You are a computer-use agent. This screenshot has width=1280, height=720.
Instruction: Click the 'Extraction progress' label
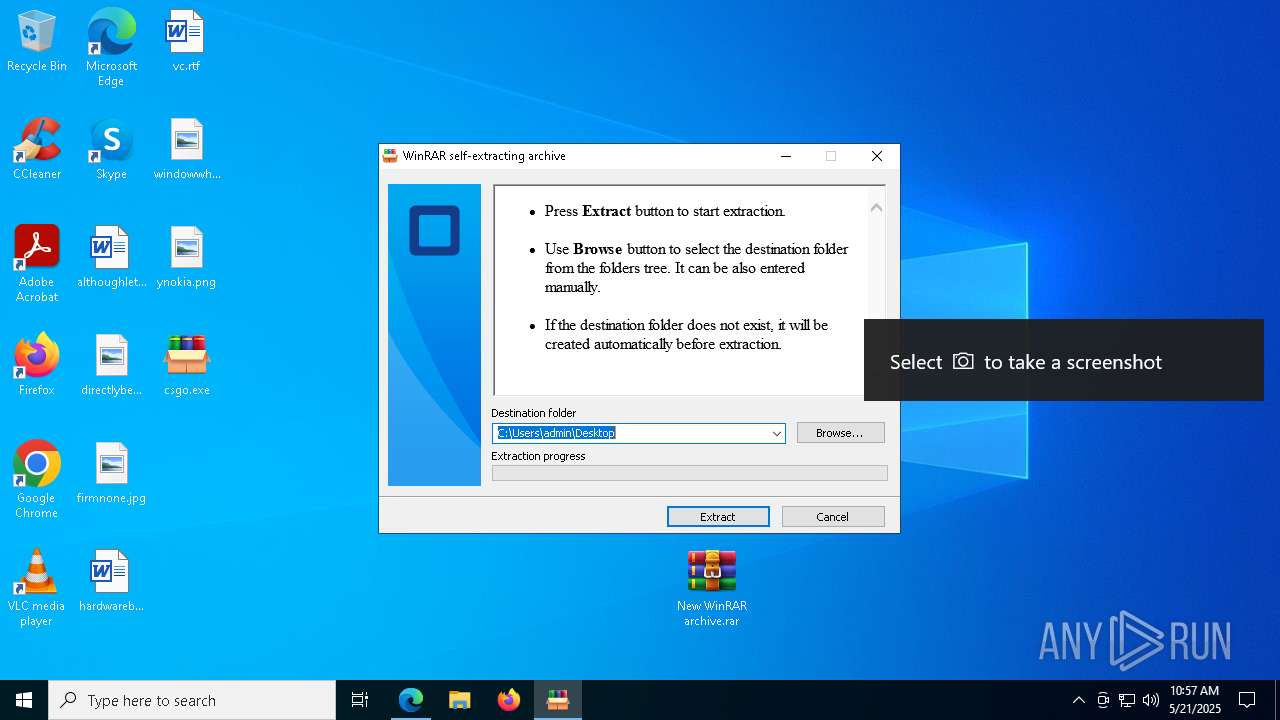(538, 456)
